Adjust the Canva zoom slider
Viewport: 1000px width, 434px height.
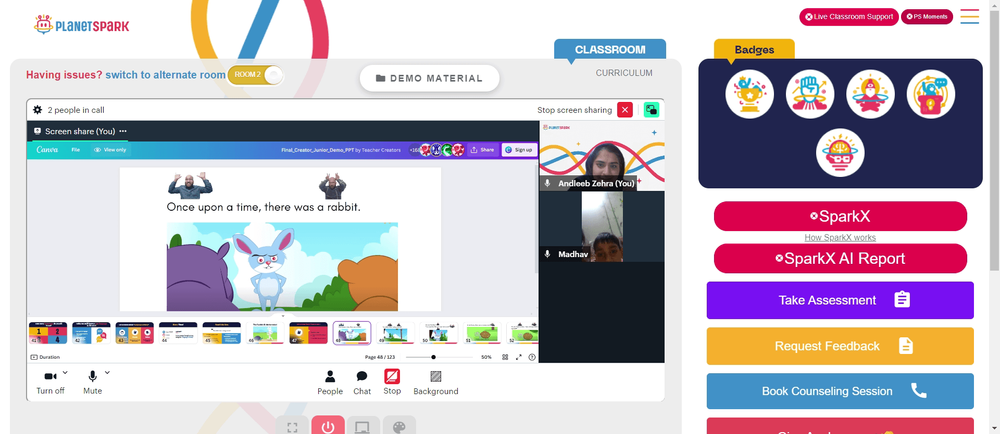tap(439, 357)
